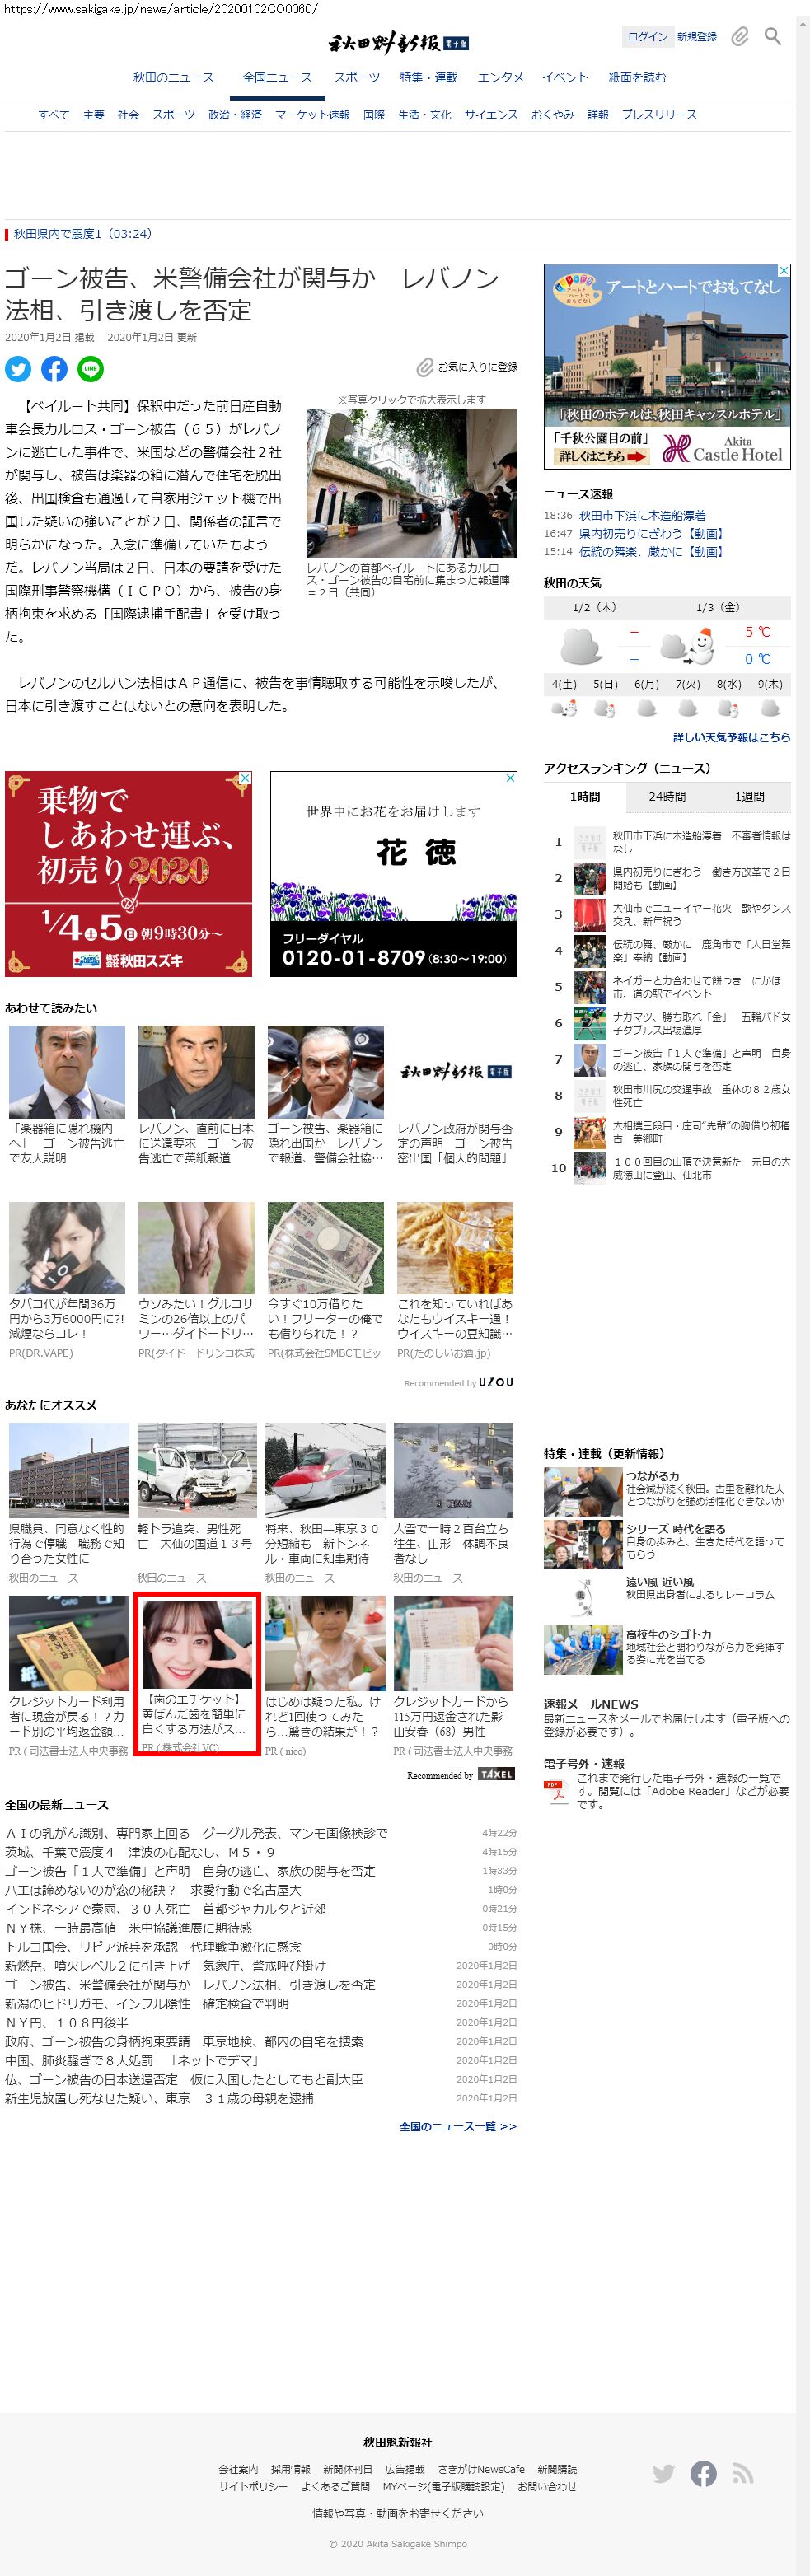Click the paperclip icon in header
This screenshot has height=2576, width=810.
[739, 37]
